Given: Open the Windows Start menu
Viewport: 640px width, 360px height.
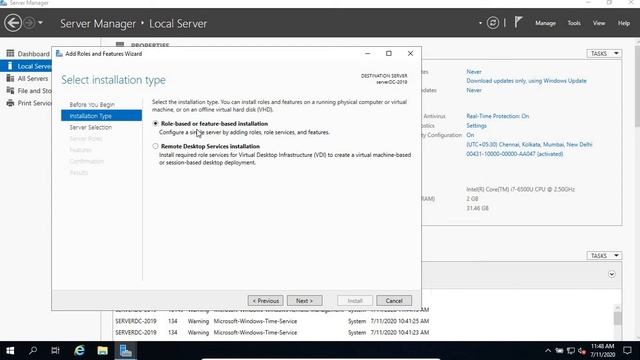Looking at the screenshot, I should pyautogui.click(x=10, y=351).
